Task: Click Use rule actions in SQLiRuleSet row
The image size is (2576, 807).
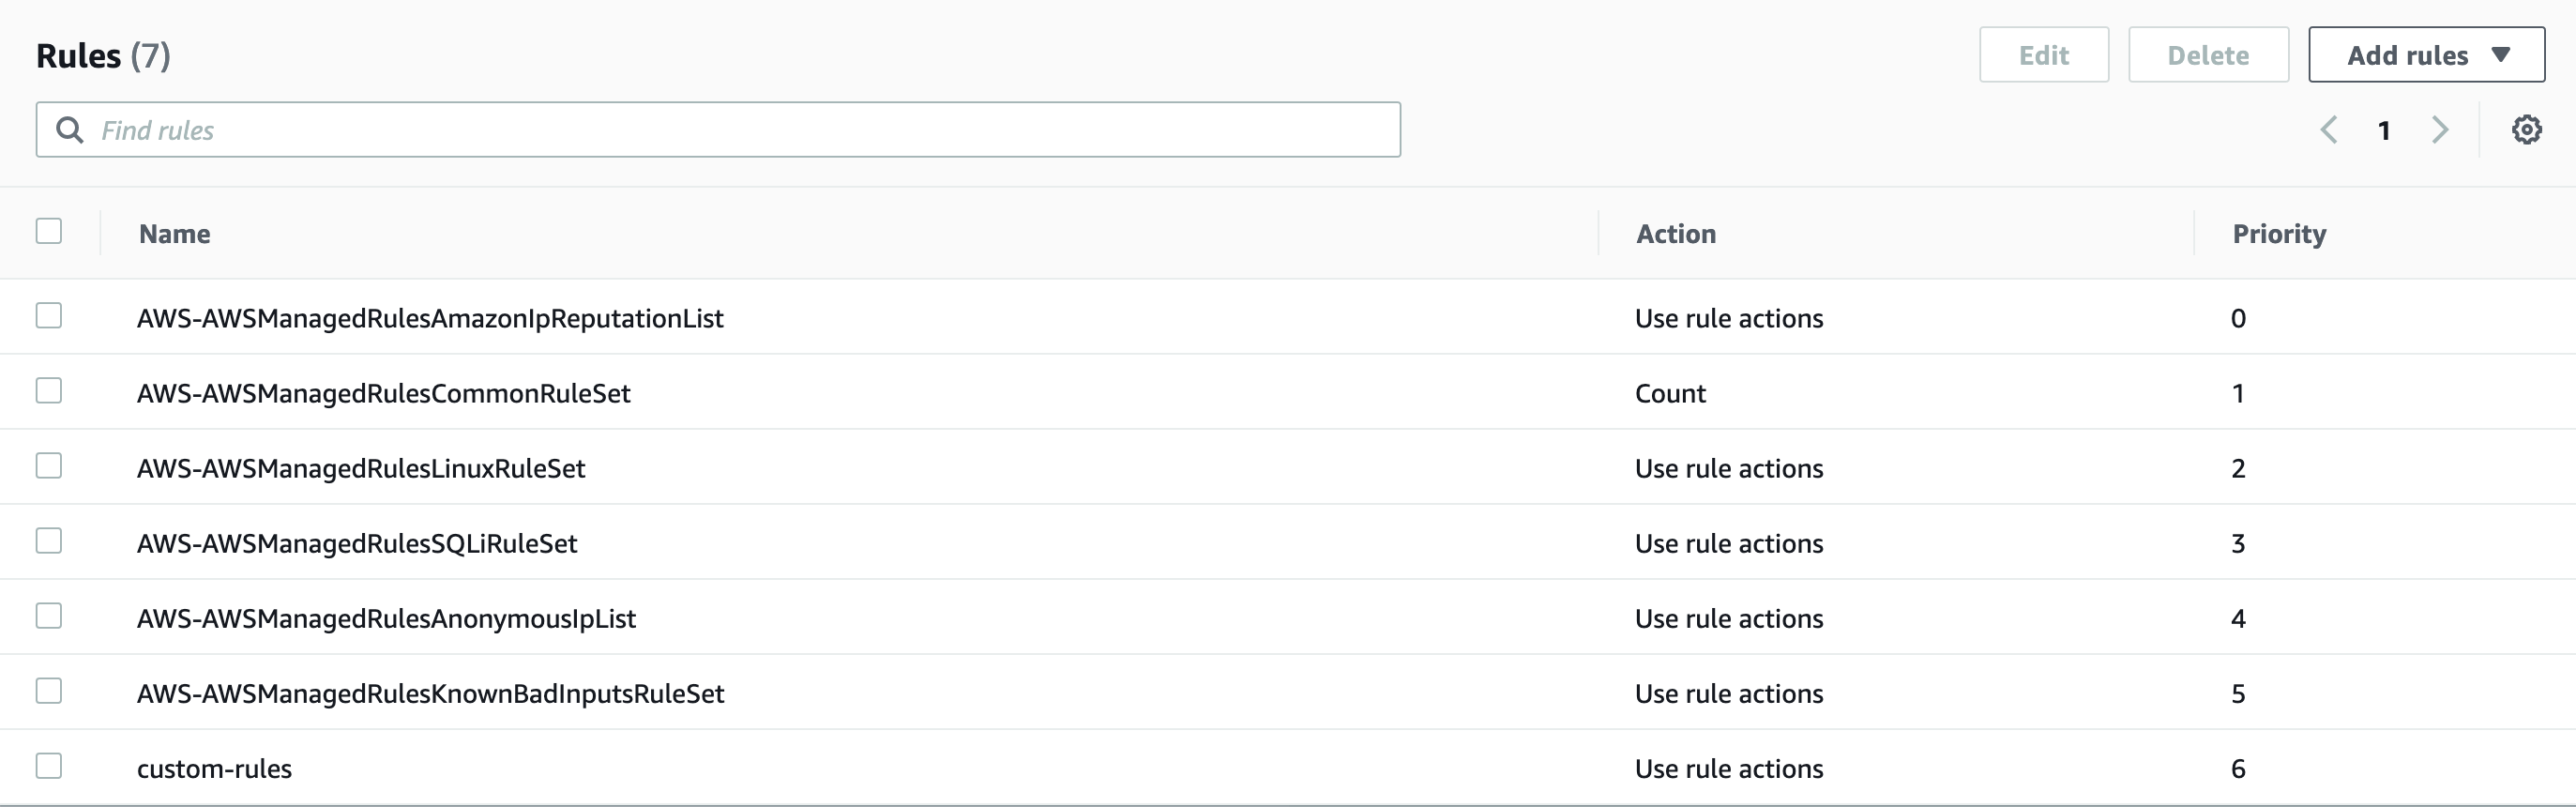Action: (x=1729, y=543)
